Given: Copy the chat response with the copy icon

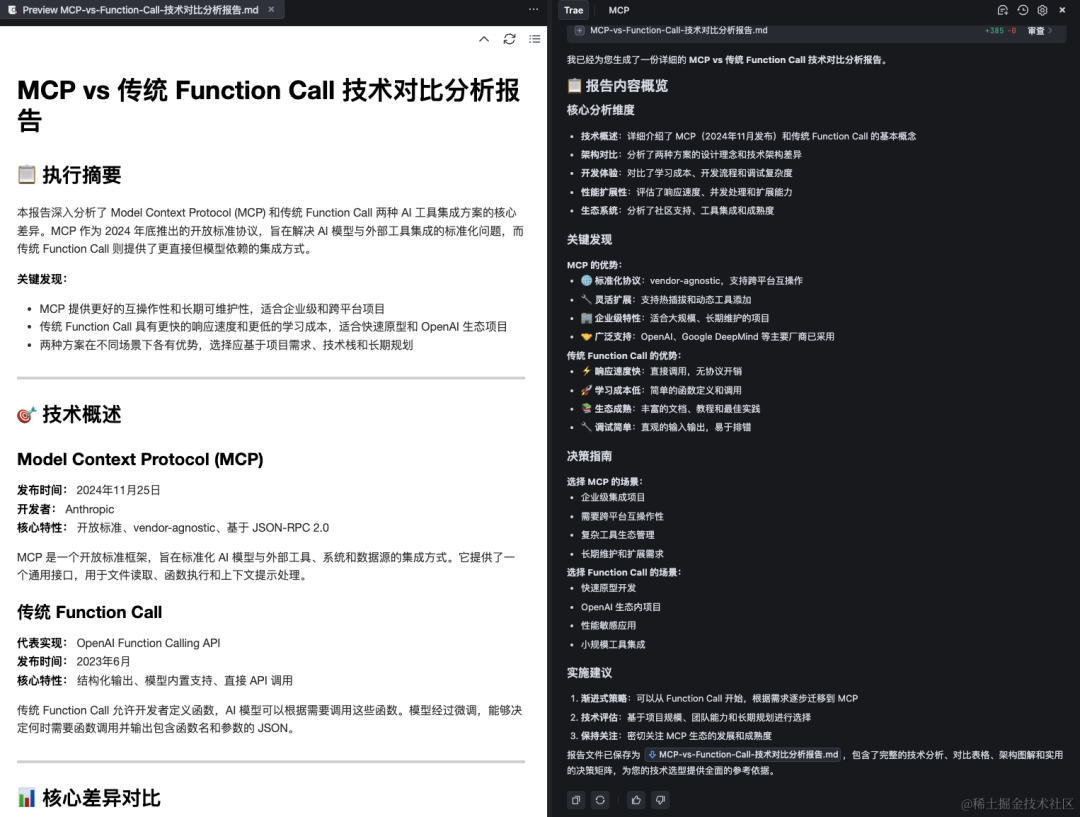Looking at the screenshot, I should coord(576,800).
